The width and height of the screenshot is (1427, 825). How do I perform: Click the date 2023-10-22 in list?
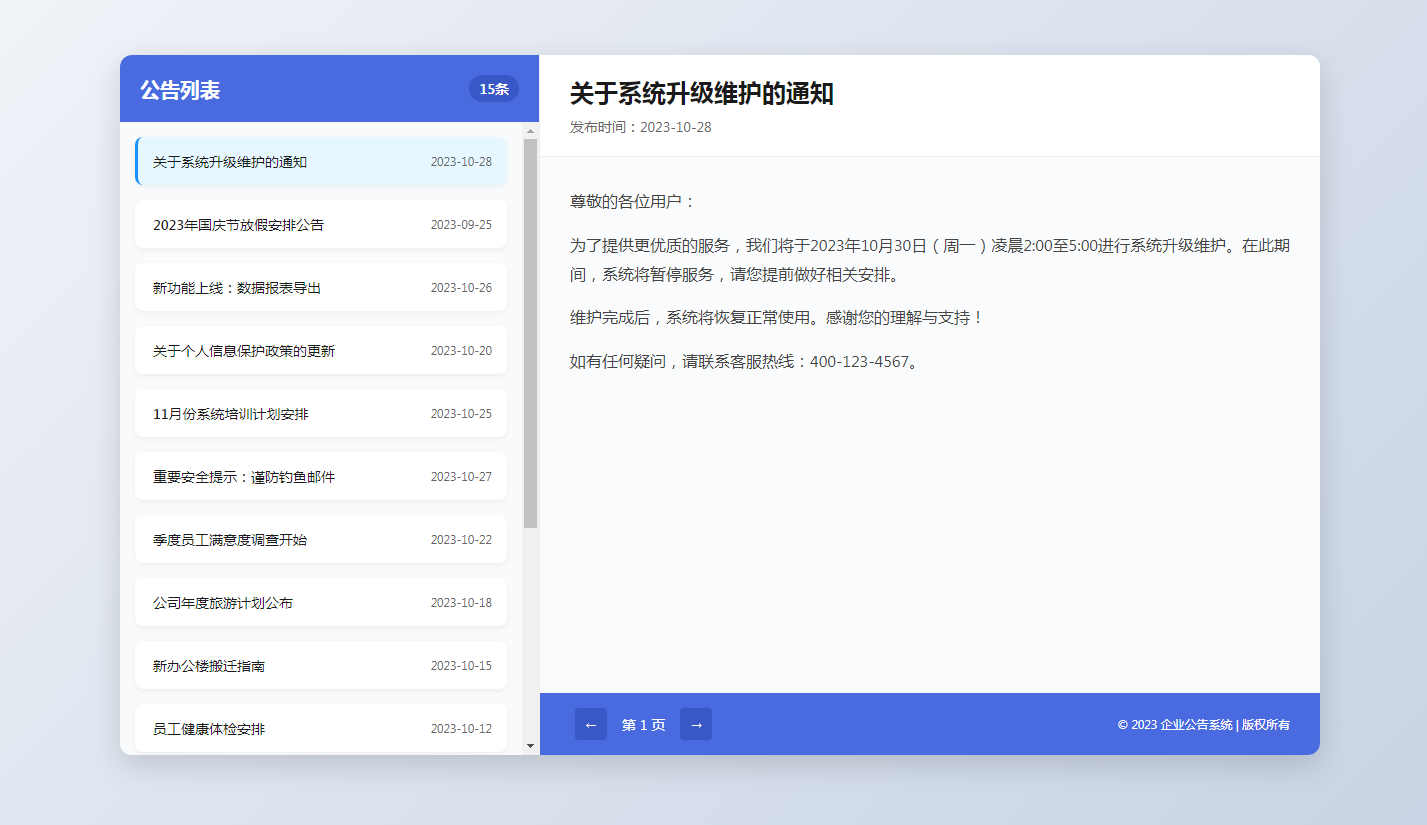pyautogui.click(x=461, y=539)
